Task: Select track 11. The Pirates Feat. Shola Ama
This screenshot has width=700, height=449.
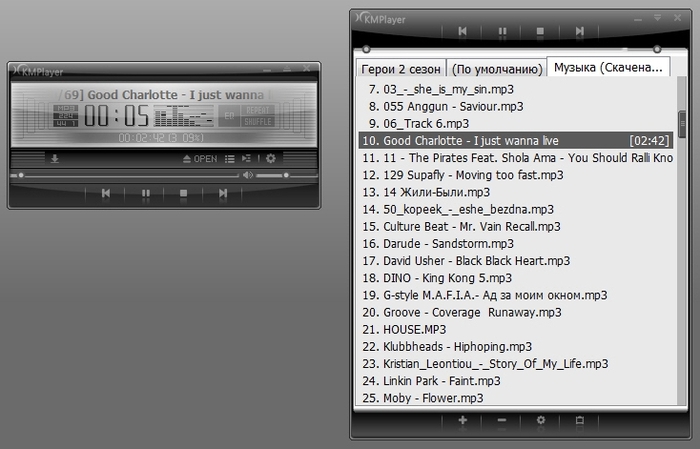Action: pos(516,158)
